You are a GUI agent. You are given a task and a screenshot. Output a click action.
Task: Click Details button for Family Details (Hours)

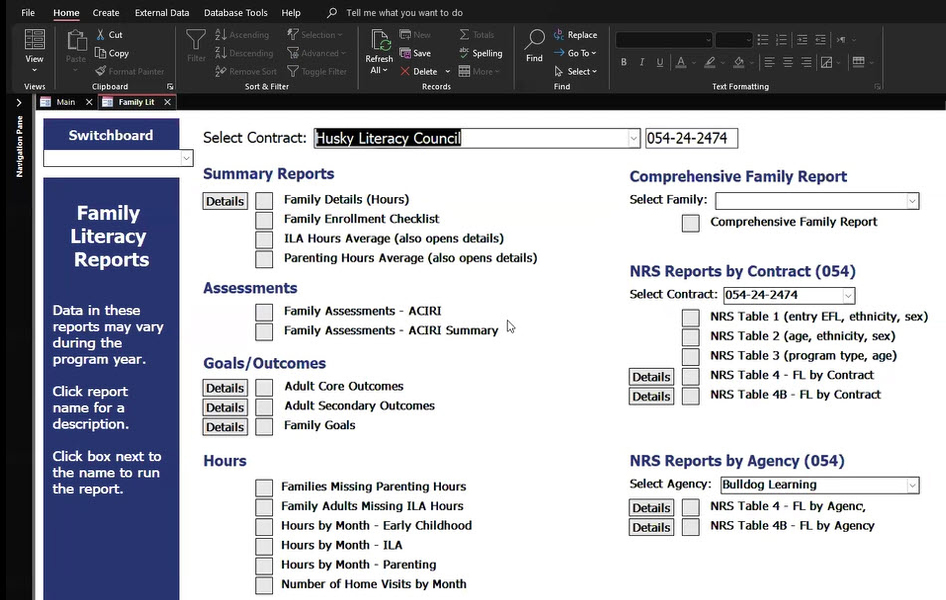pyautogui.click(x=225, y=201)
